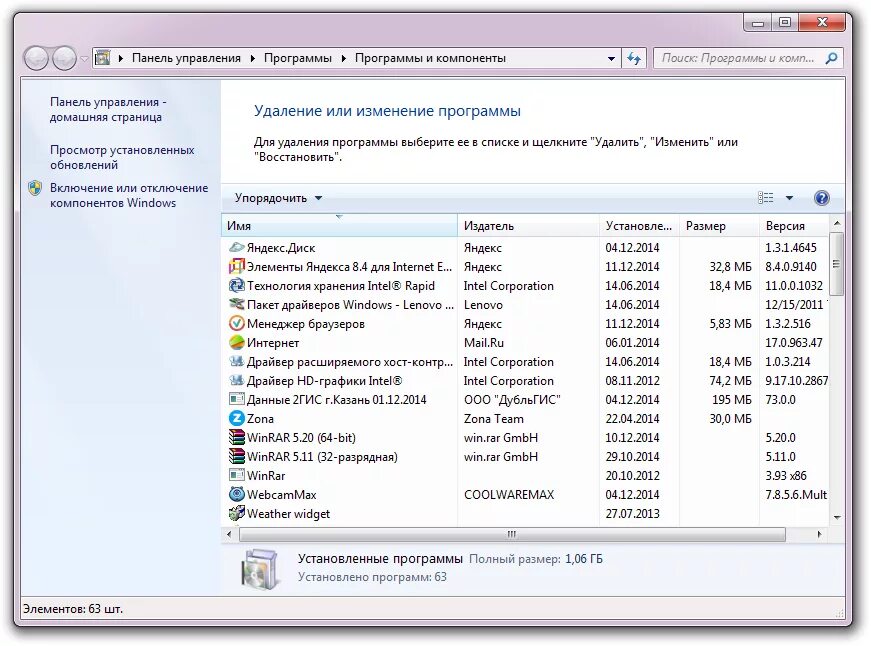This screenshot has height=646, width=871.
Task: Click the Интернет Mail.Ru icon
Action: (x=237, y=342)
